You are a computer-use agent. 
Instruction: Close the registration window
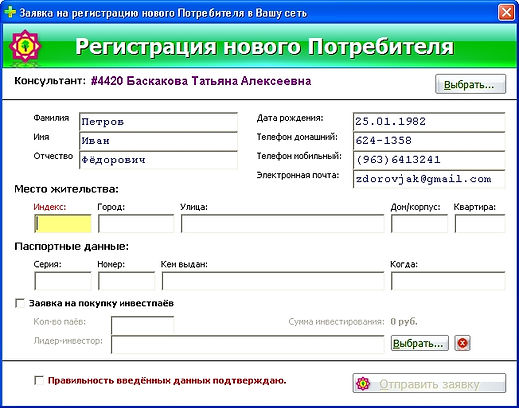pos(506,13)
